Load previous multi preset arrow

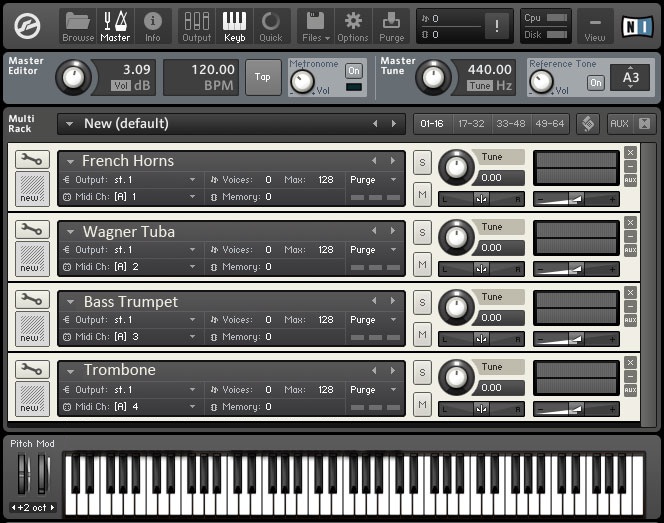(x=375, y=124)
